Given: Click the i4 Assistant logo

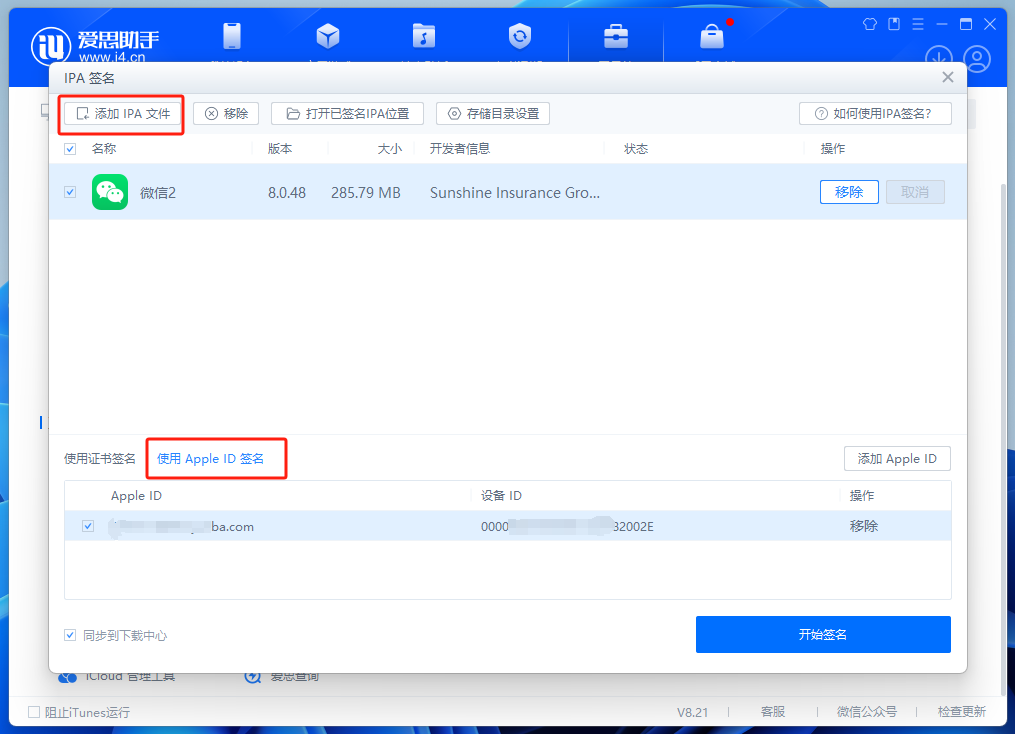Looking at the screenshot, I should (x=95, y=45).
